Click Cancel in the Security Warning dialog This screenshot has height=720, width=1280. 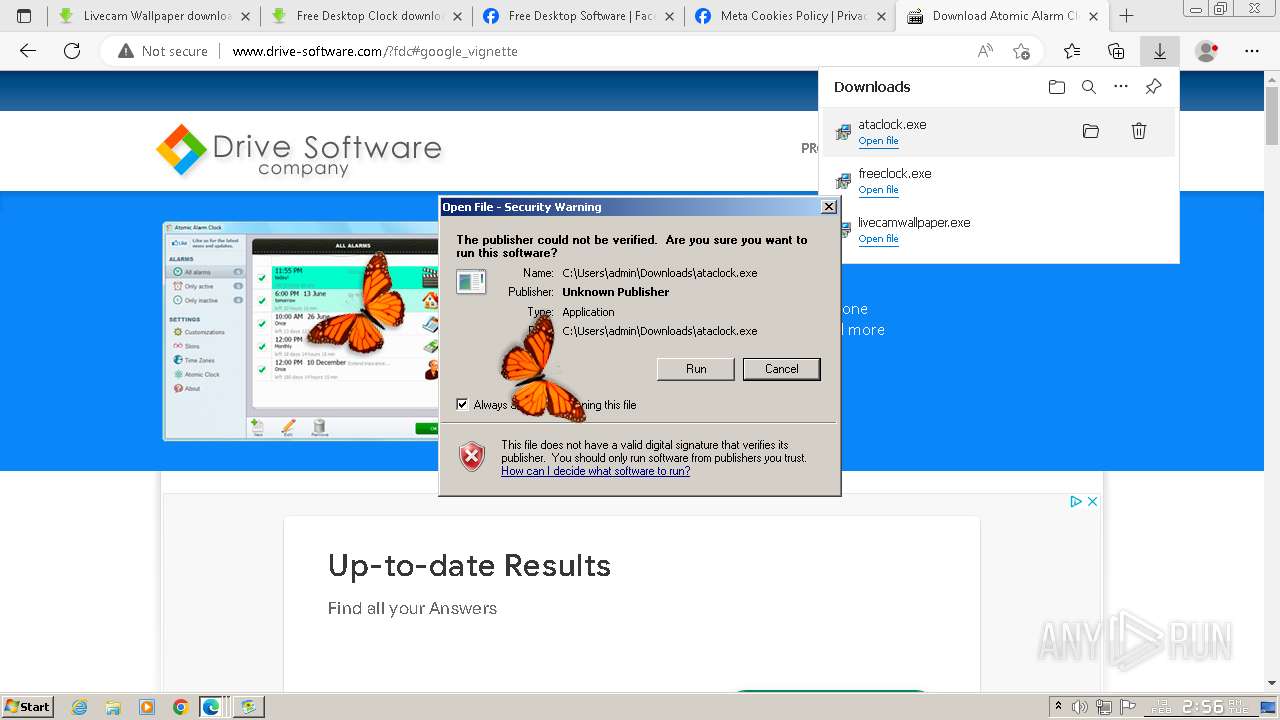coord(782,369)
